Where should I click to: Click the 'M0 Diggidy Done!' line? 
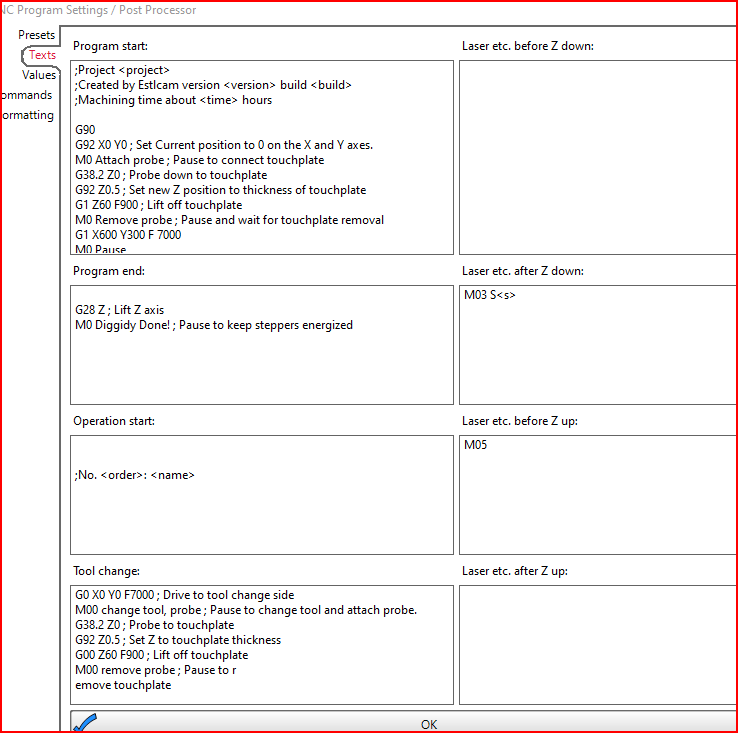pos(214,325)
